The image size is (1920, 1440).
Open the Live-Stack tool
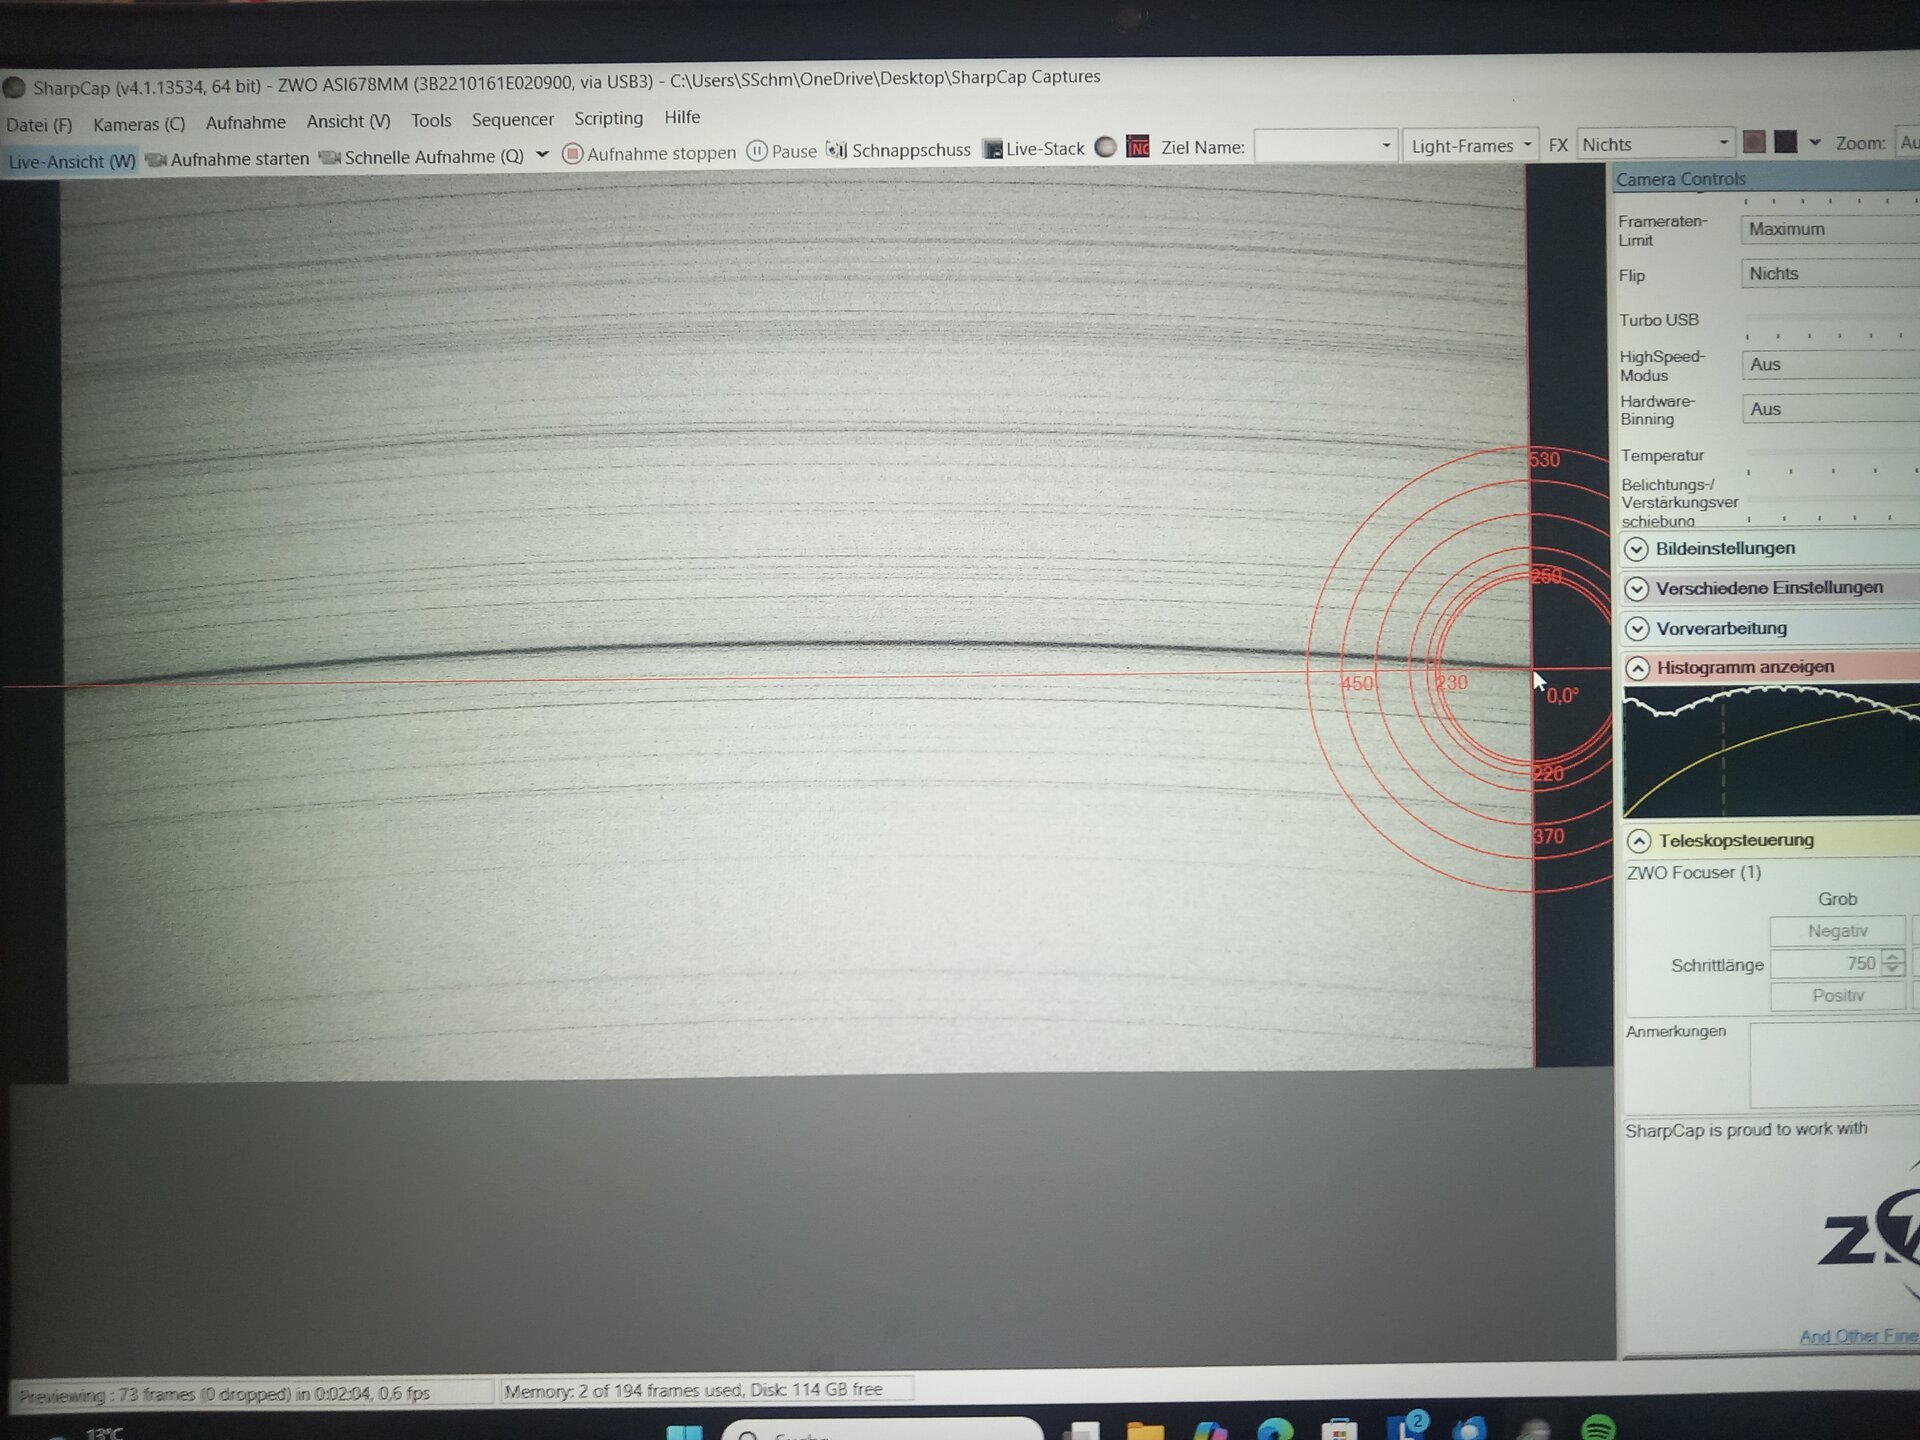(x=1033, y=149)
